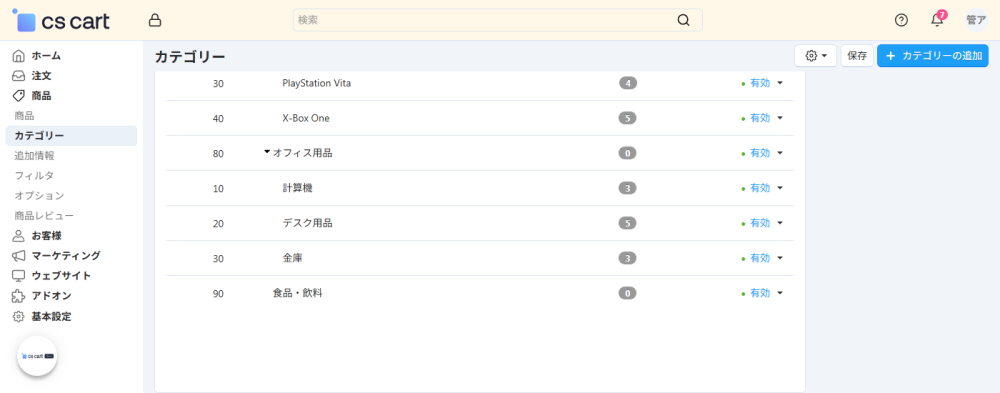This screenshot has width=1000, height=393.
Task: Open the アドオン menu
Action: click(x=52, y=296)
